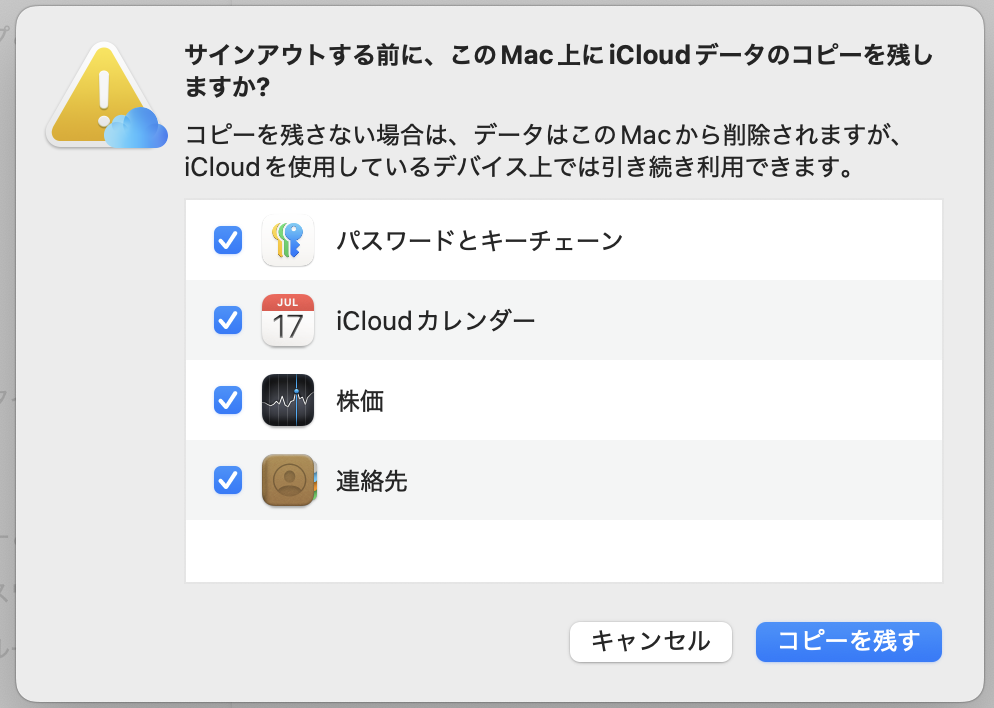Screen dimensions: 994x708
Task: Click the Passwords and Keychain keys icon
Action: tap(288, 241)
